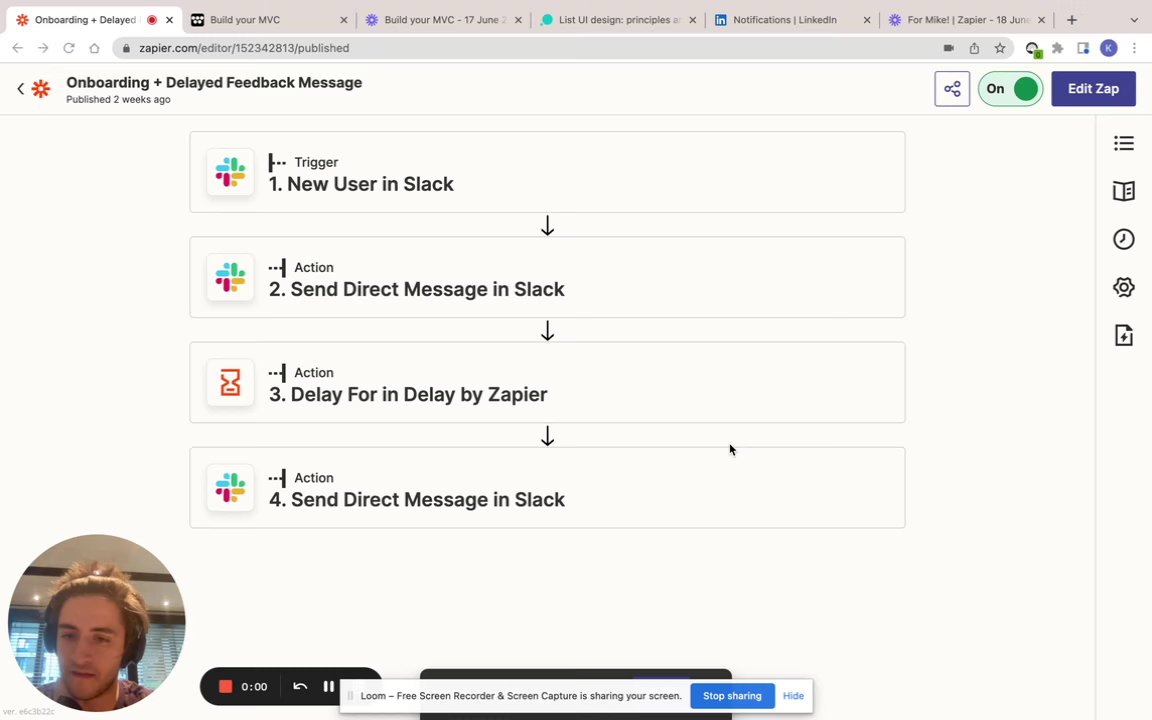Open the Zap notes book icon
Image resolution: width=1152 pixels, height=720 pixels.
pyautogui.click(x=1123, y=191)
